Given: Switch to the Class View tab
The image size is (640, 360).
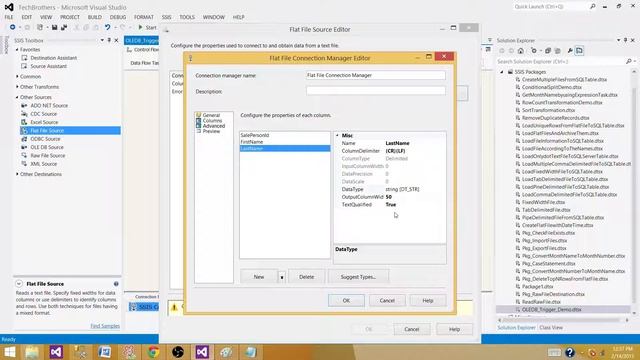Looking at the screenshot, I should (x=551, y=327).
